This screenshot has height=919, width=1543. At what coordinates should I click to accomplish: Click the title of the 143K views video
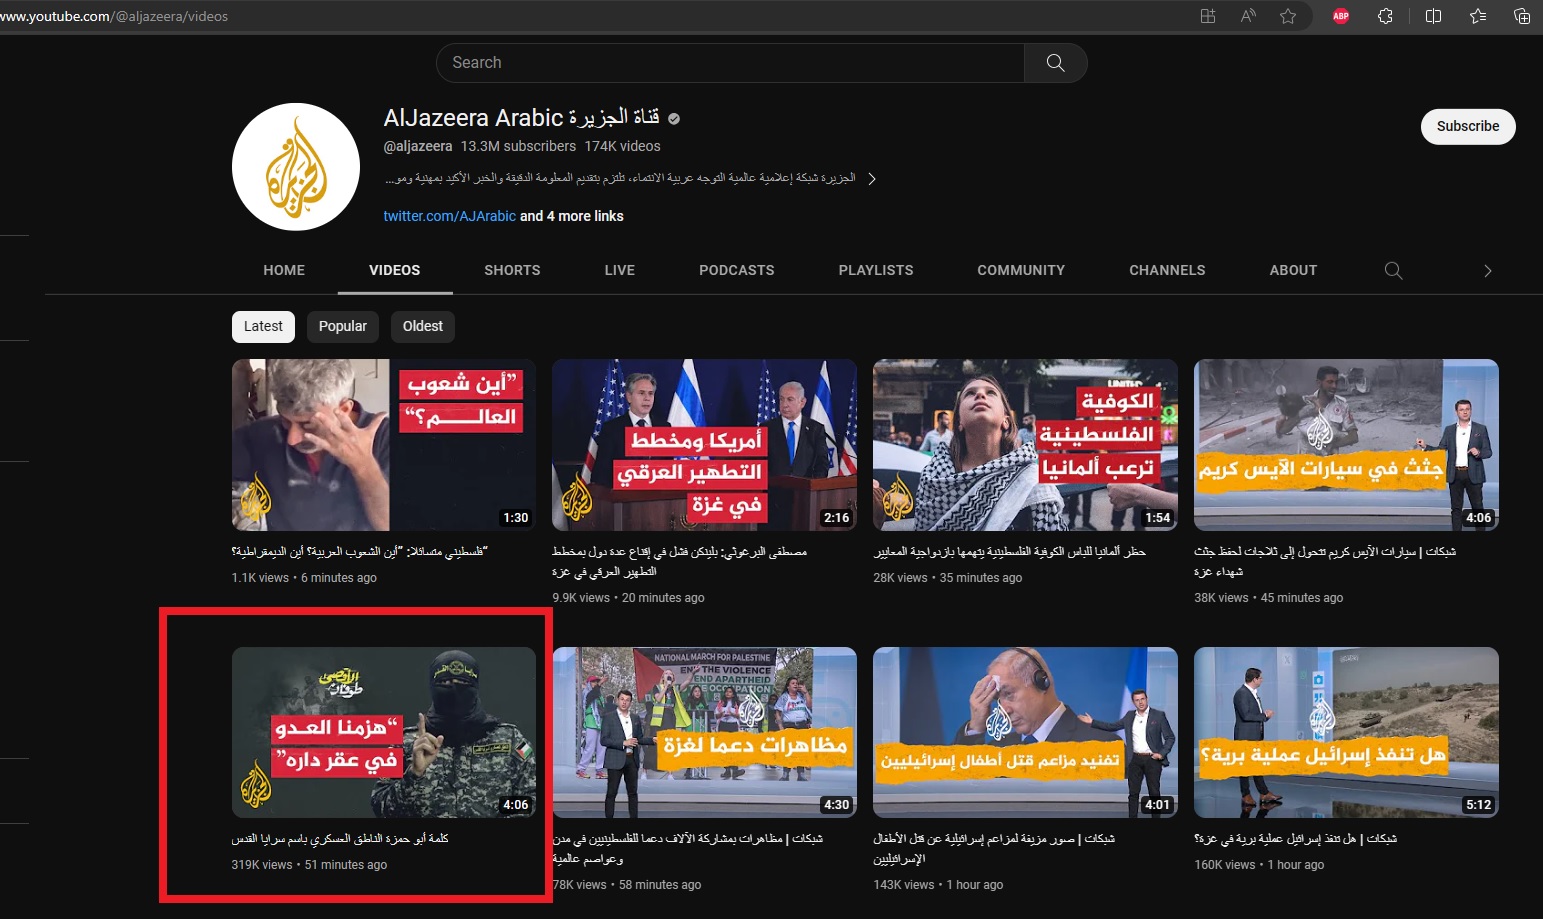(x=994, y=849)
